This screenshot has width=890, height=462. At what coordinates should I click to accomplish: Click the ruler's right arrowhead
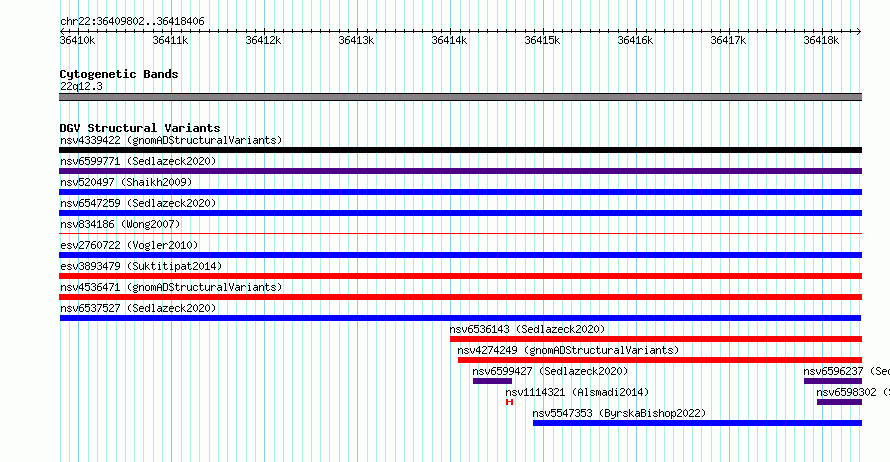pos(859,31)
